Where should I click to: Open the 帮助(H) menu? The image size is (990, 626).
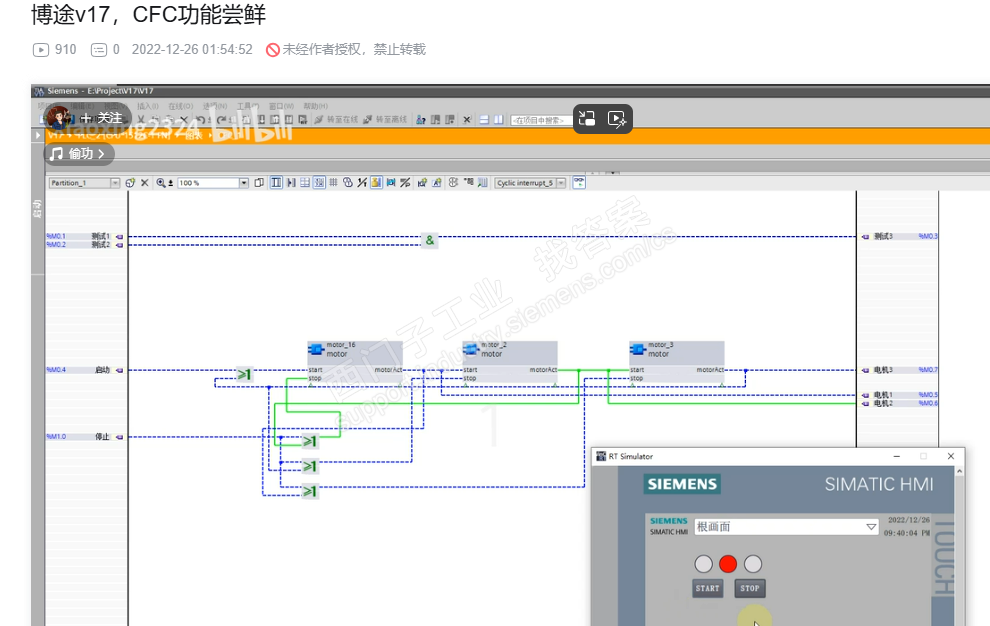pyautogui.click(x=316, y=106)
